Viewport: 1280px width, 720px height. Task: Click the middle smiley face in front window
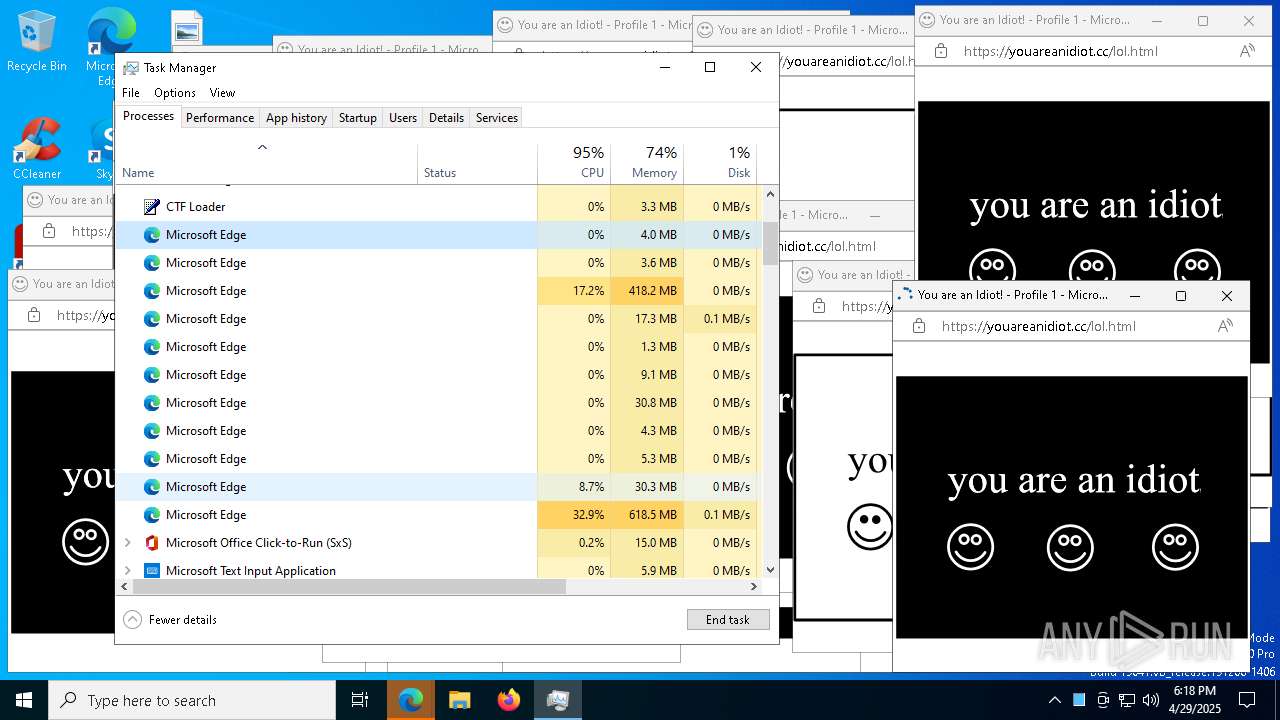coord(1070,548)
